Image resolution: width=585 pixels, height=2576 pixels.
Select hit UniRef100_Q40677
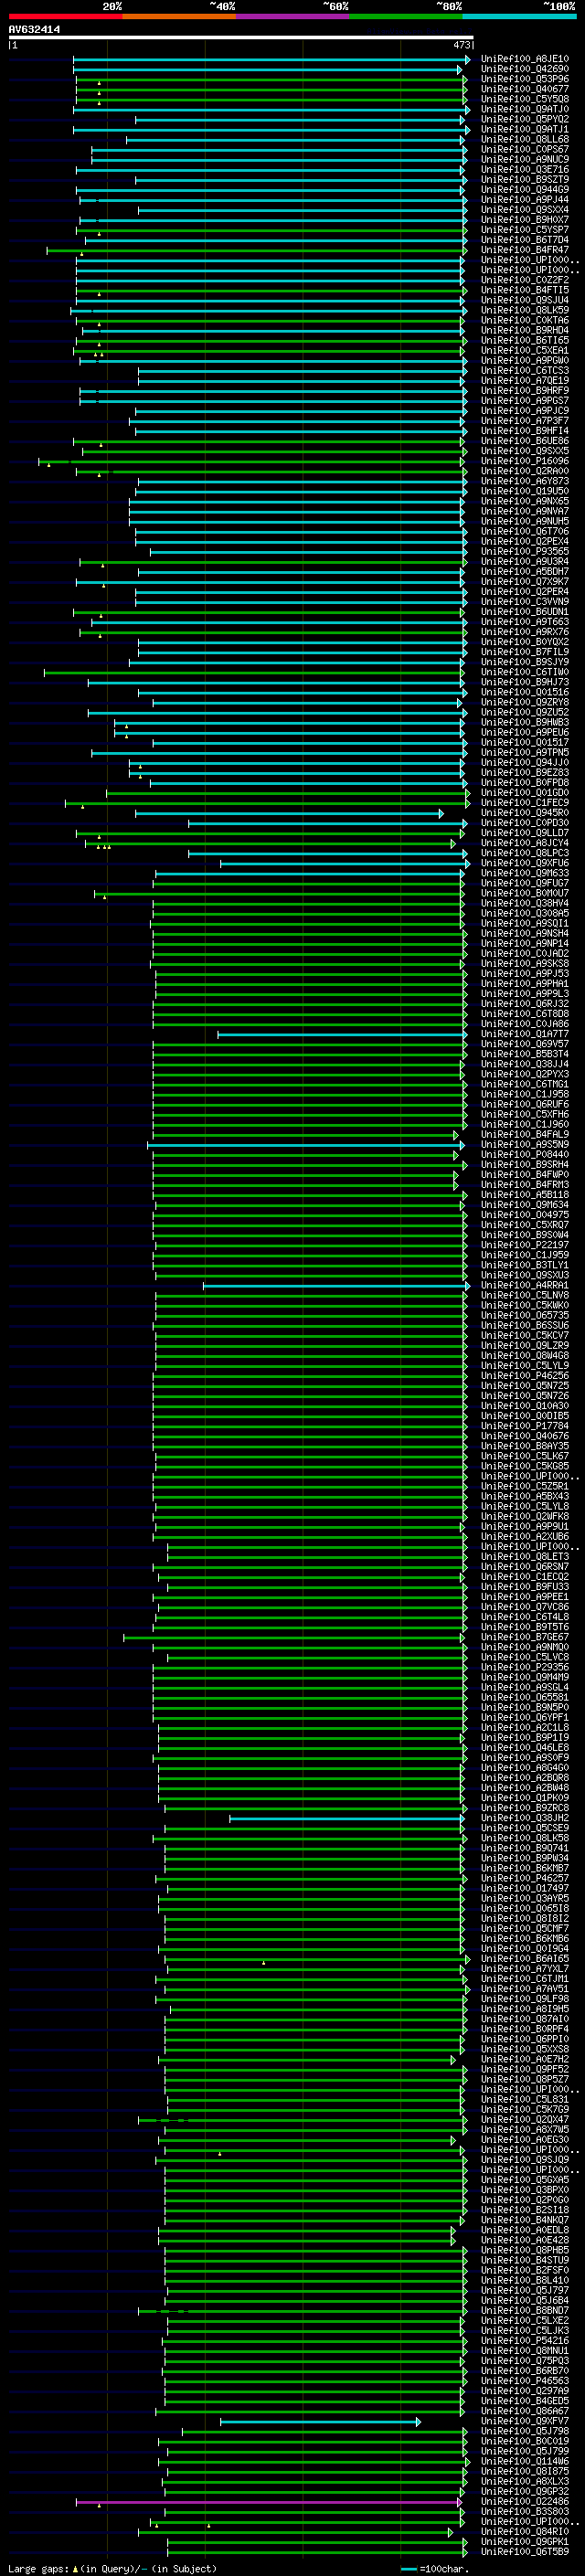pyautogui.click(x=525, y=89)
